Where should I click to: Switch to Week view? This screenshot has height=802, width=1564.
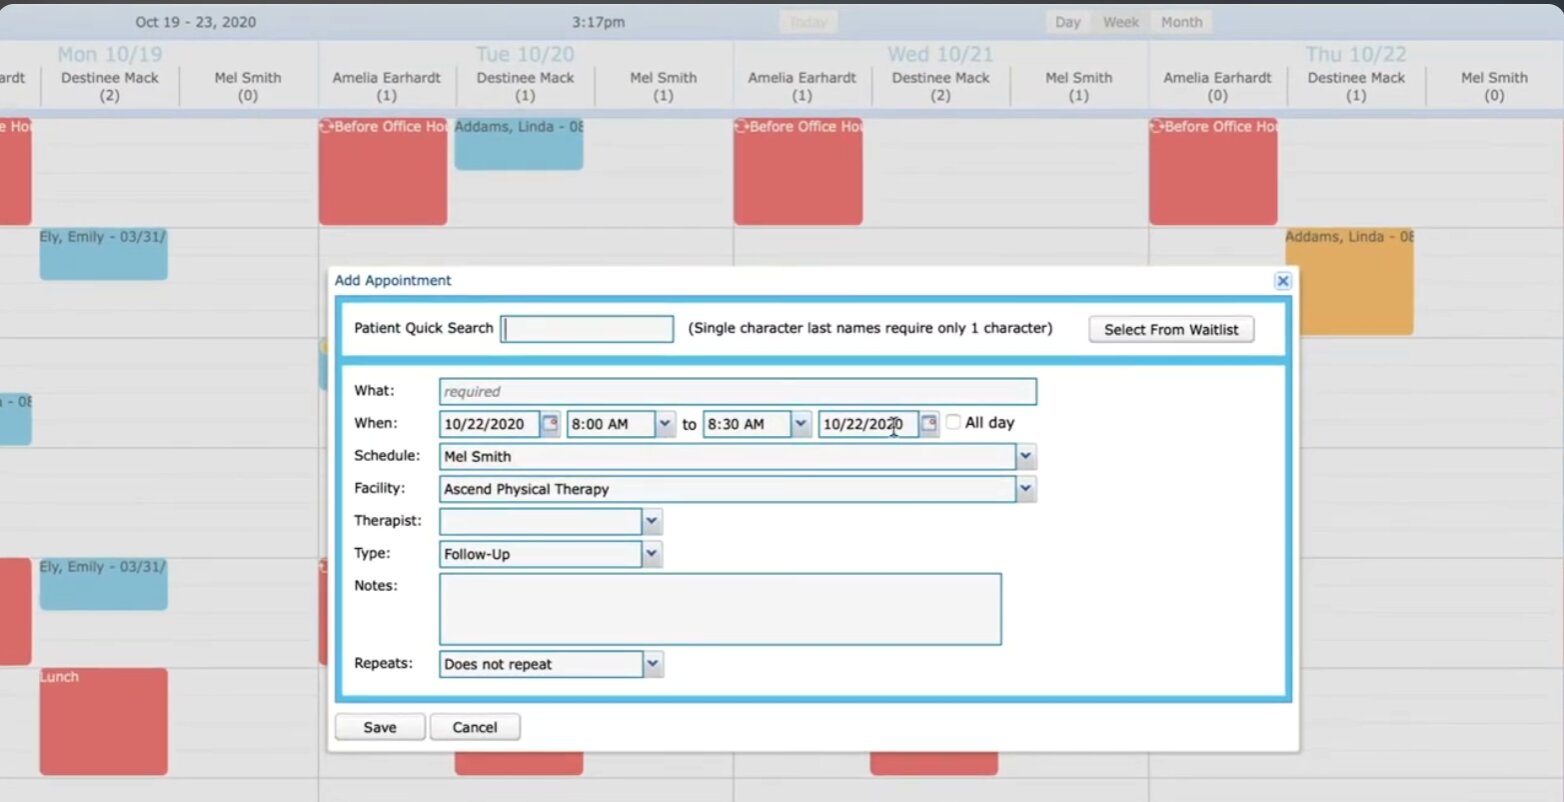coord(1121,22)
